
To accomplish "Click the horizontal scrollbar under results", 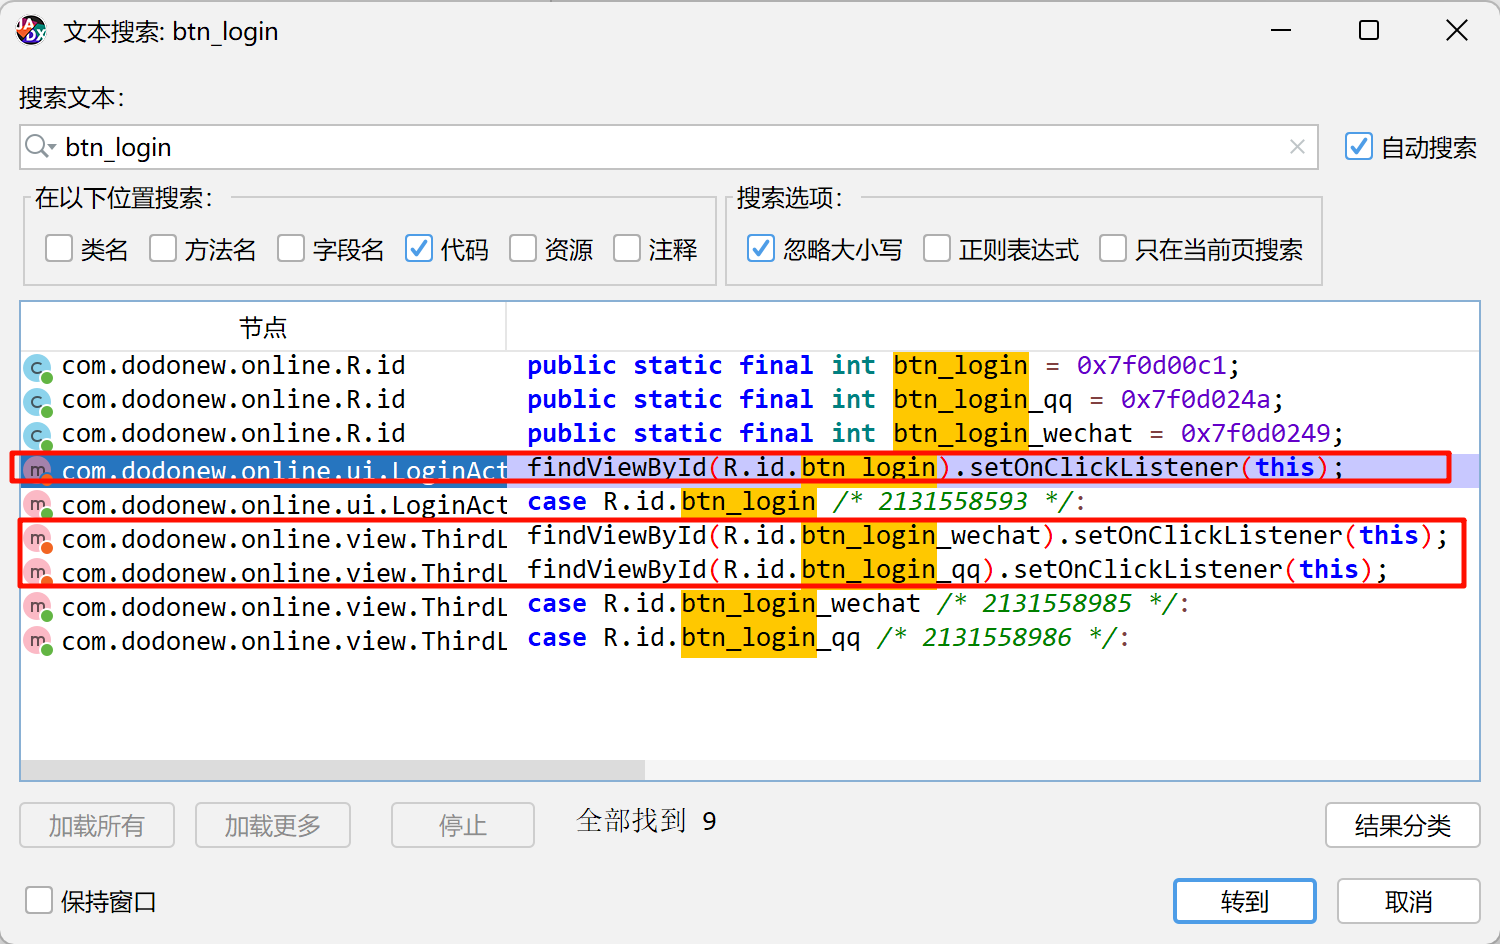I will 332,770.
